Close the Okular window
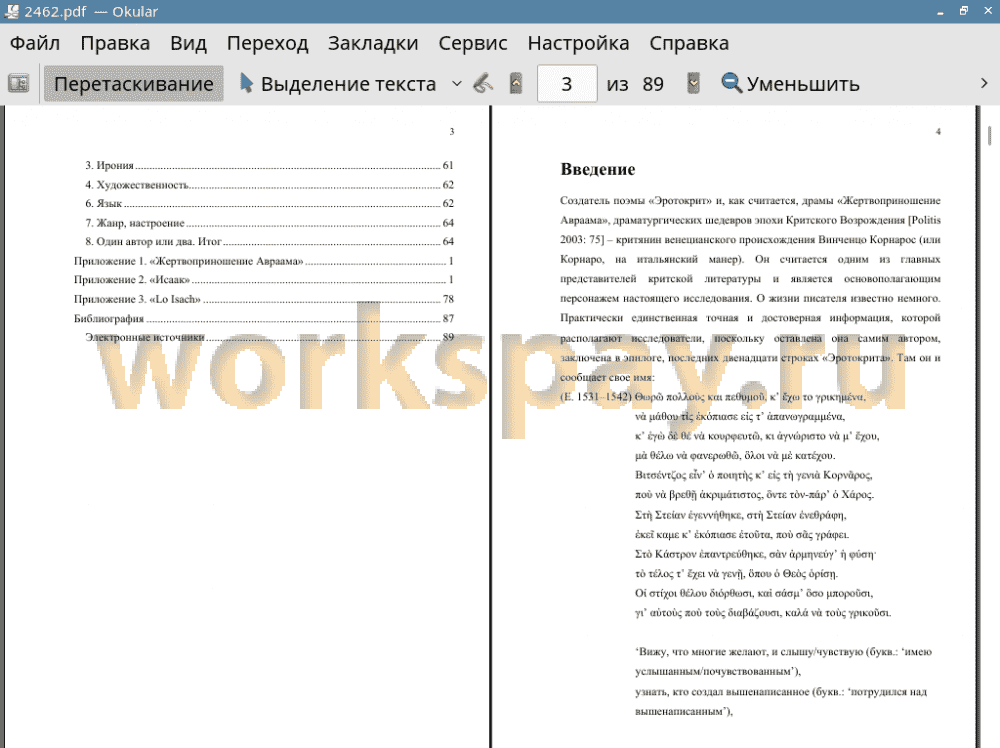Screen dimensions: 1000x748 point(987,11)
